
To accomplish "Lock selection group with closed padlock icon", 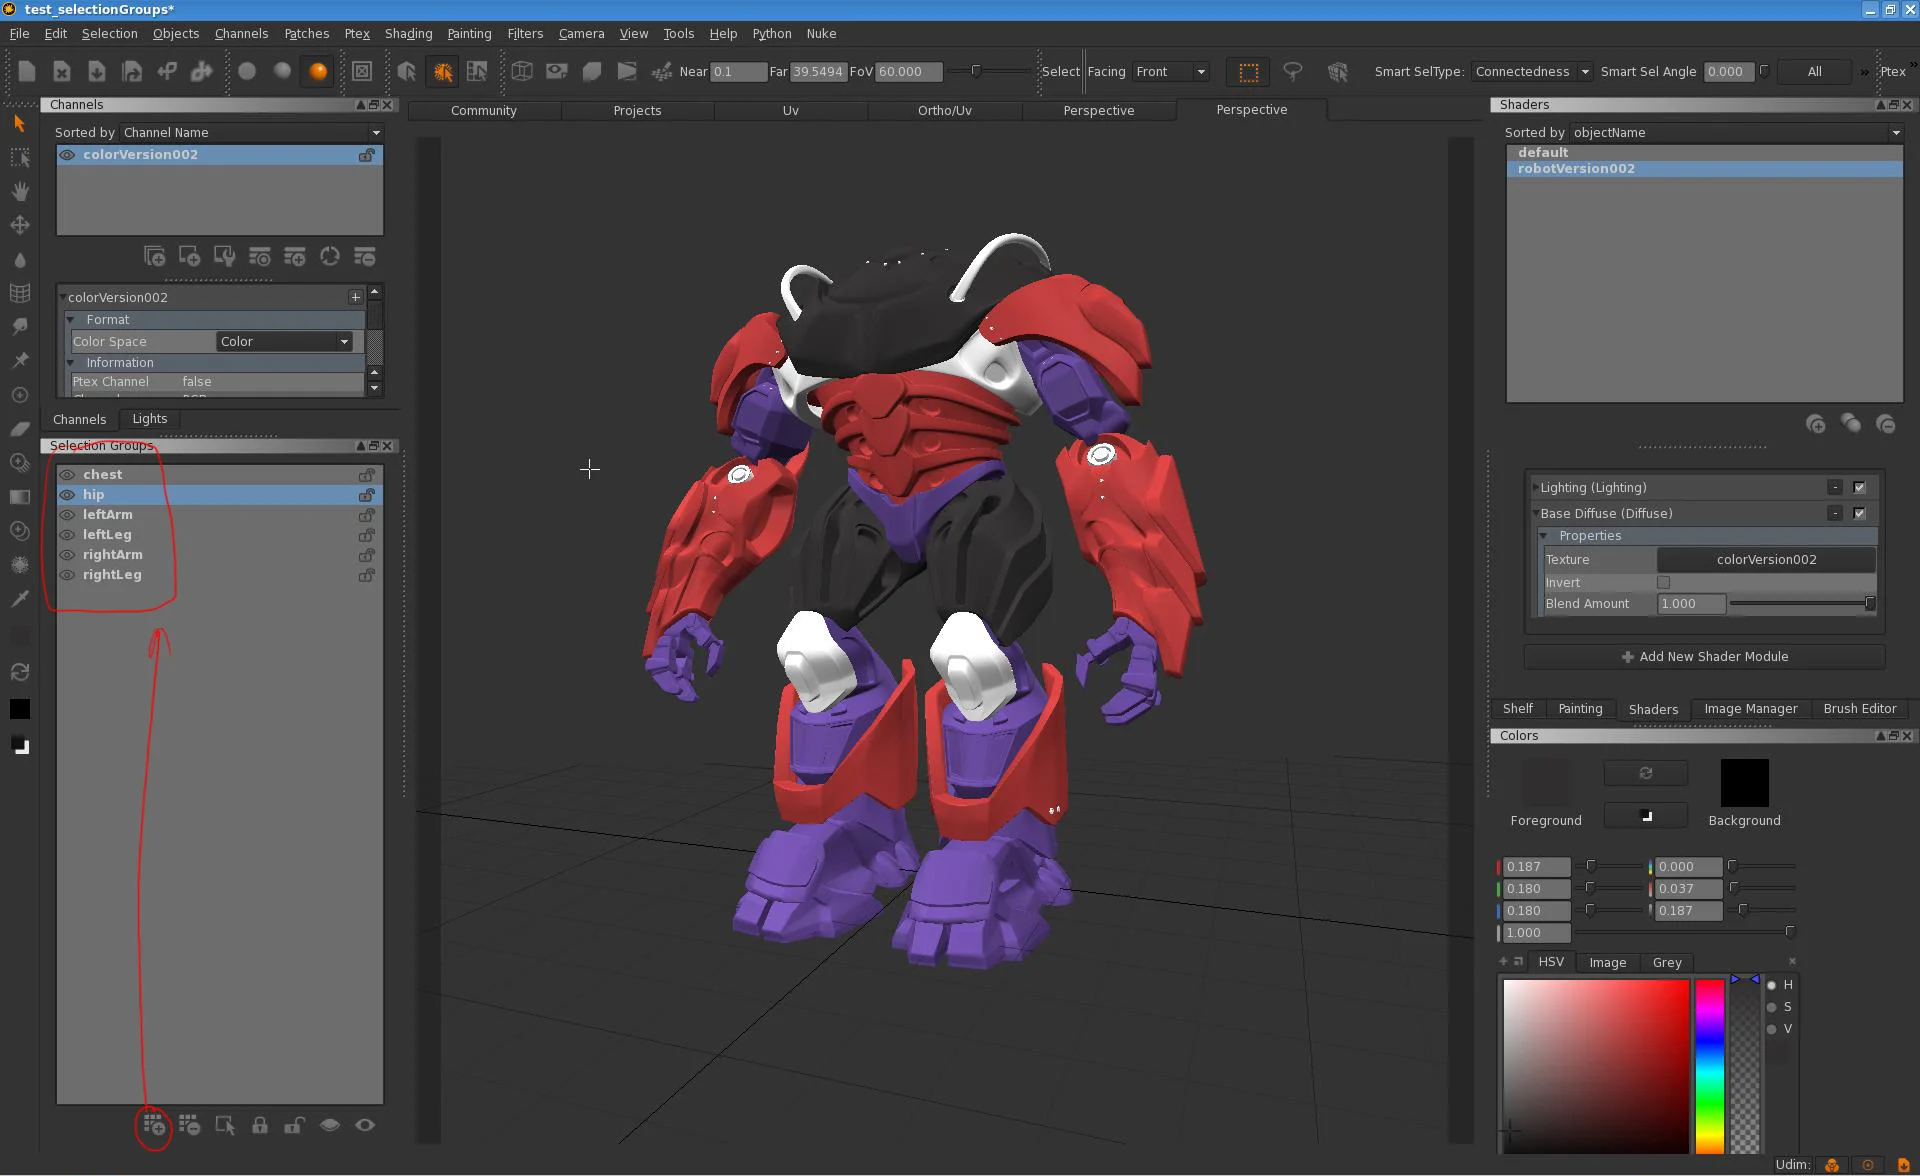I will 260,1126.
